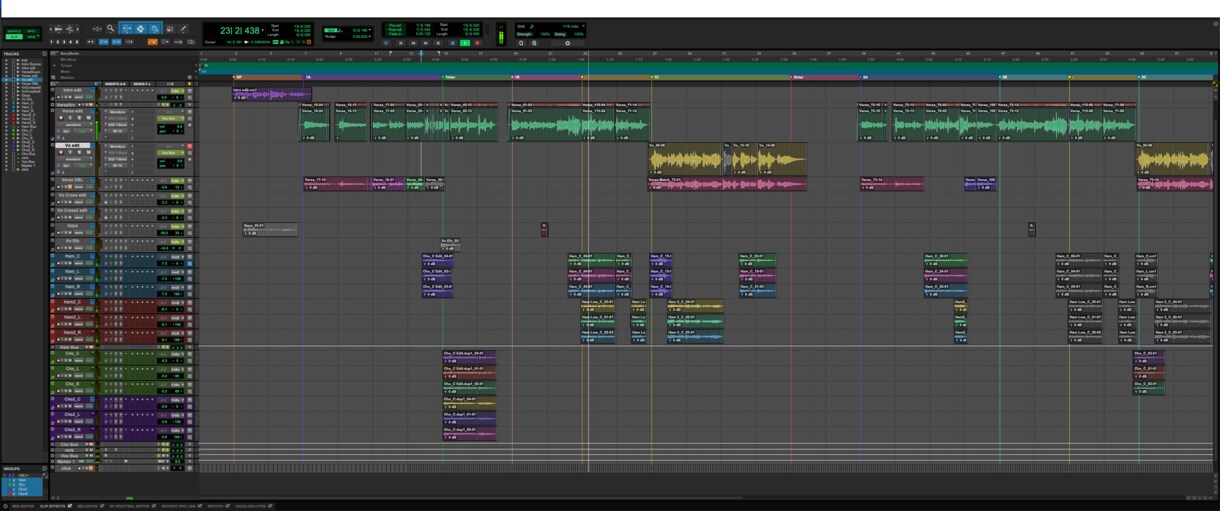Select the <ALL> group in Groups list
The height and width of the screenshot is (511, 1220).
click(24, 475)
